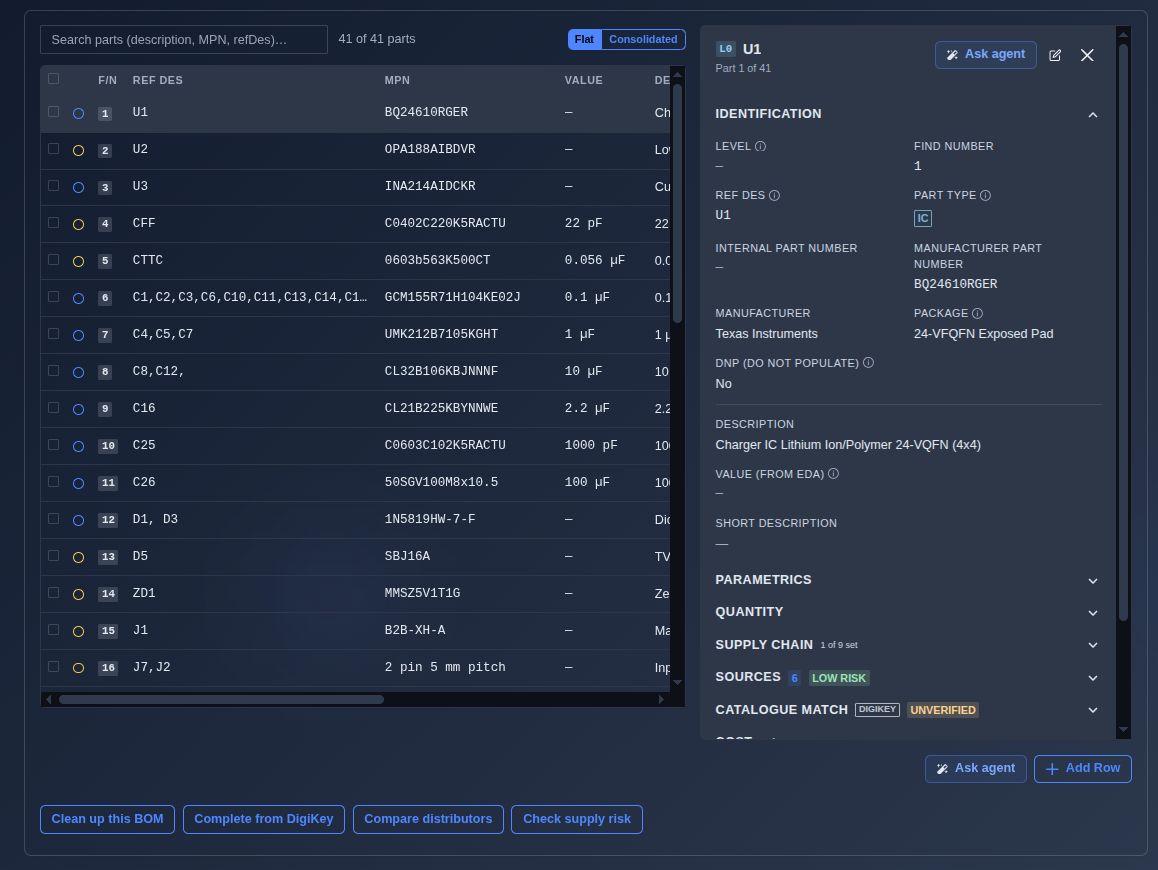This screenshot has height=870, width=1158.
Task: Expand the SUPPLY CHAIN section
Action: click(1093, 645)
